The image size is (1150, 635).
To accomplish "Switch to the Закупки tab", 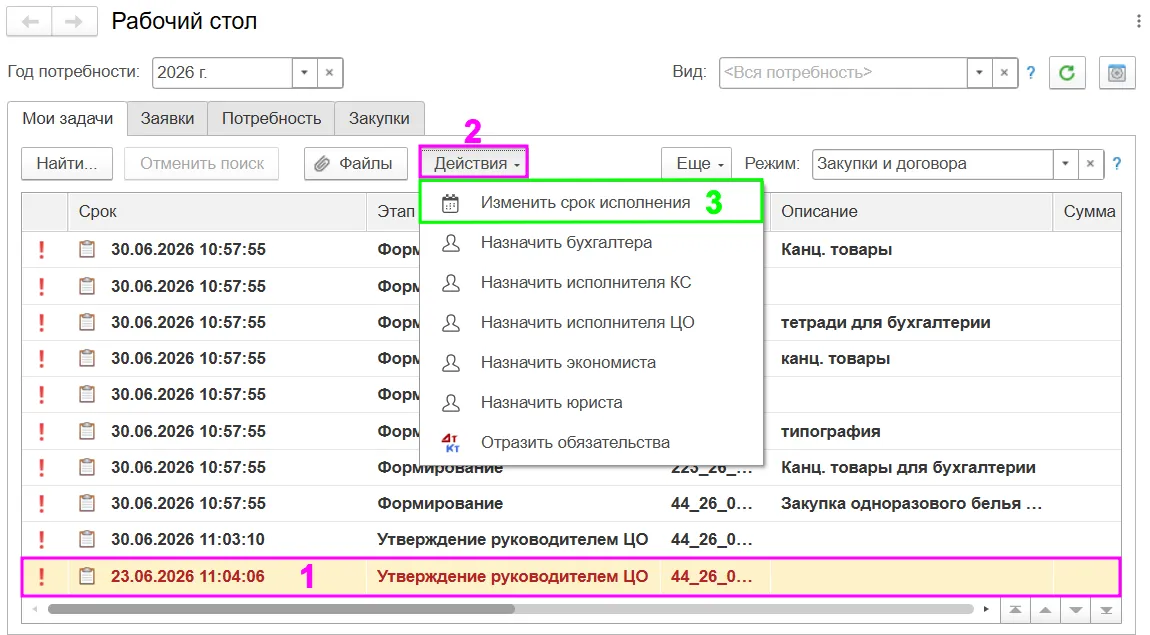I will pyautogui.click(x=379, y=119).
